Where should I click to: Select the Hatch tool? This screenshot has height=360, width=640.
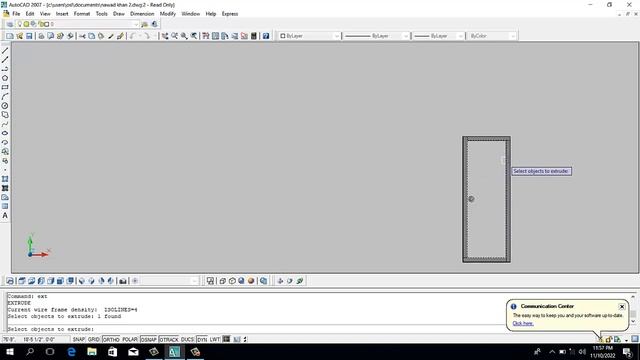pos(5,179)
